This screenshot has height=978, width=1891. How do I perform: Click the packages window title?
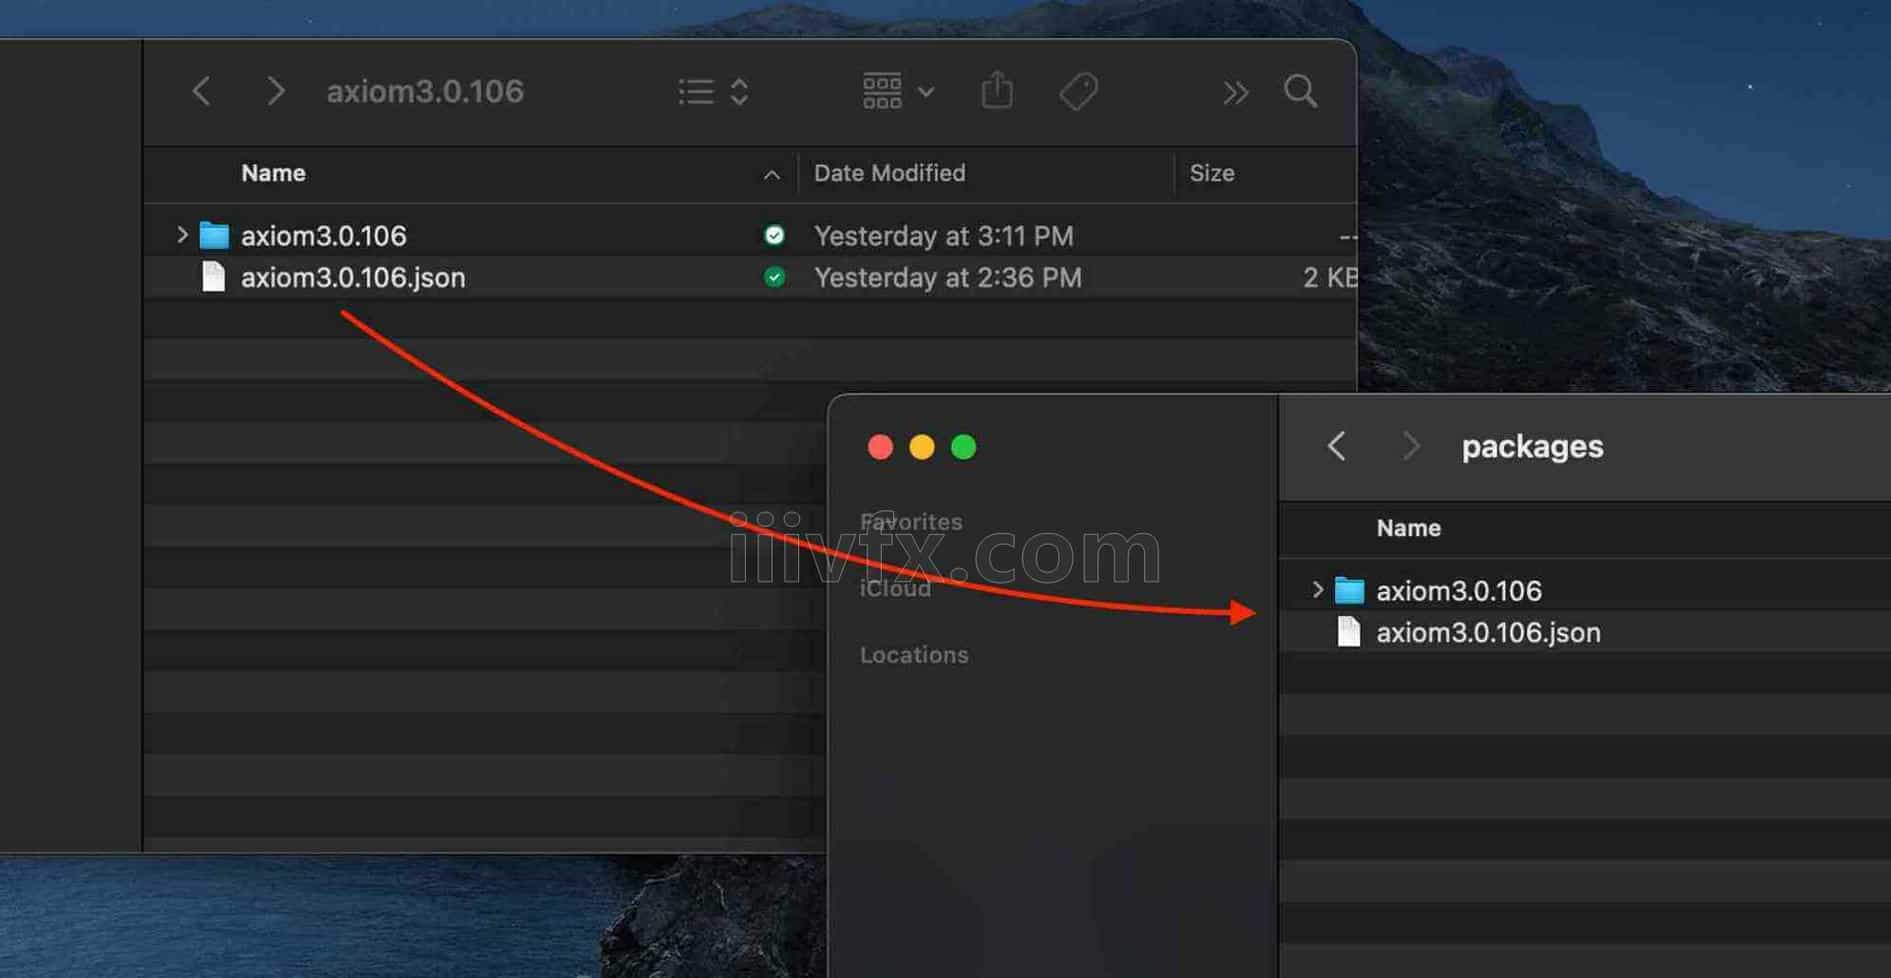point(1532,447)
